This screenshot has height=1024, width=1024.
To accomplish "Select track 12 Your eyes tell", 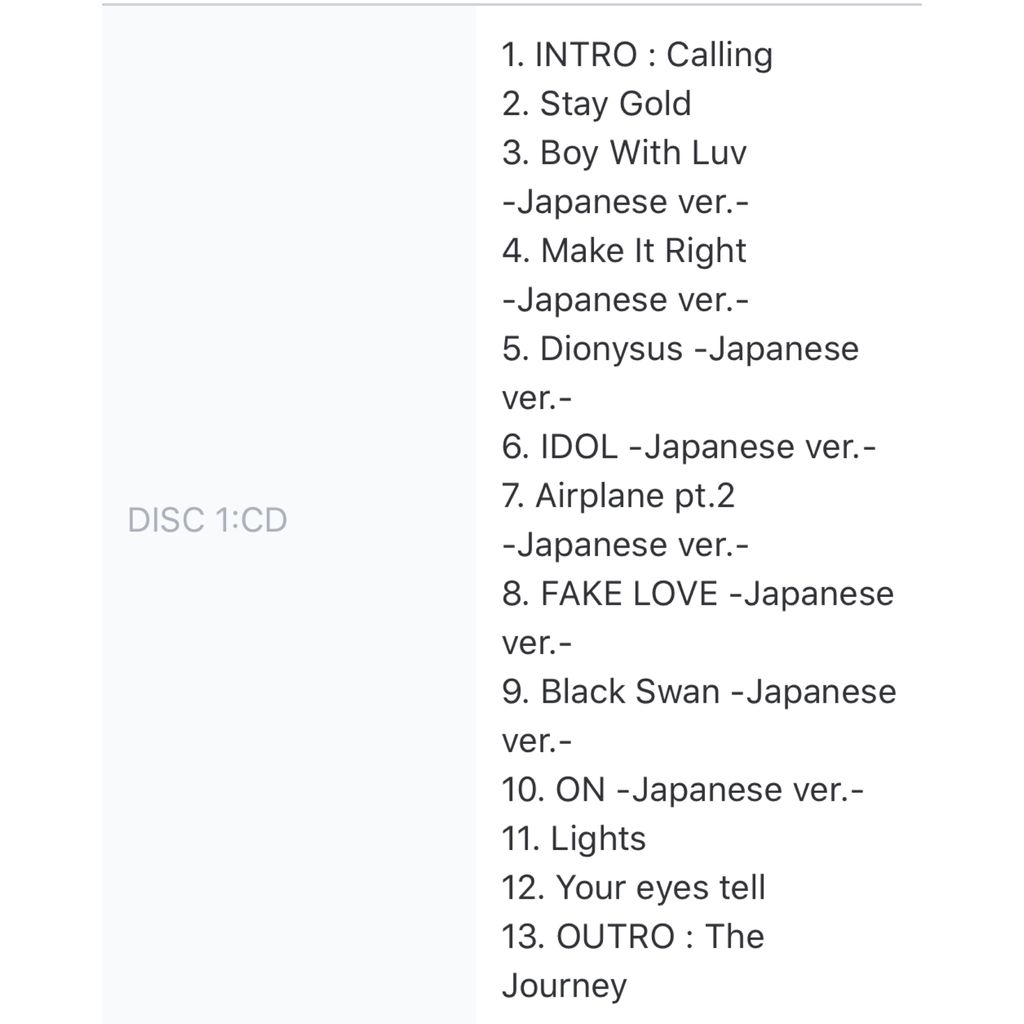I will coord(634,888).
